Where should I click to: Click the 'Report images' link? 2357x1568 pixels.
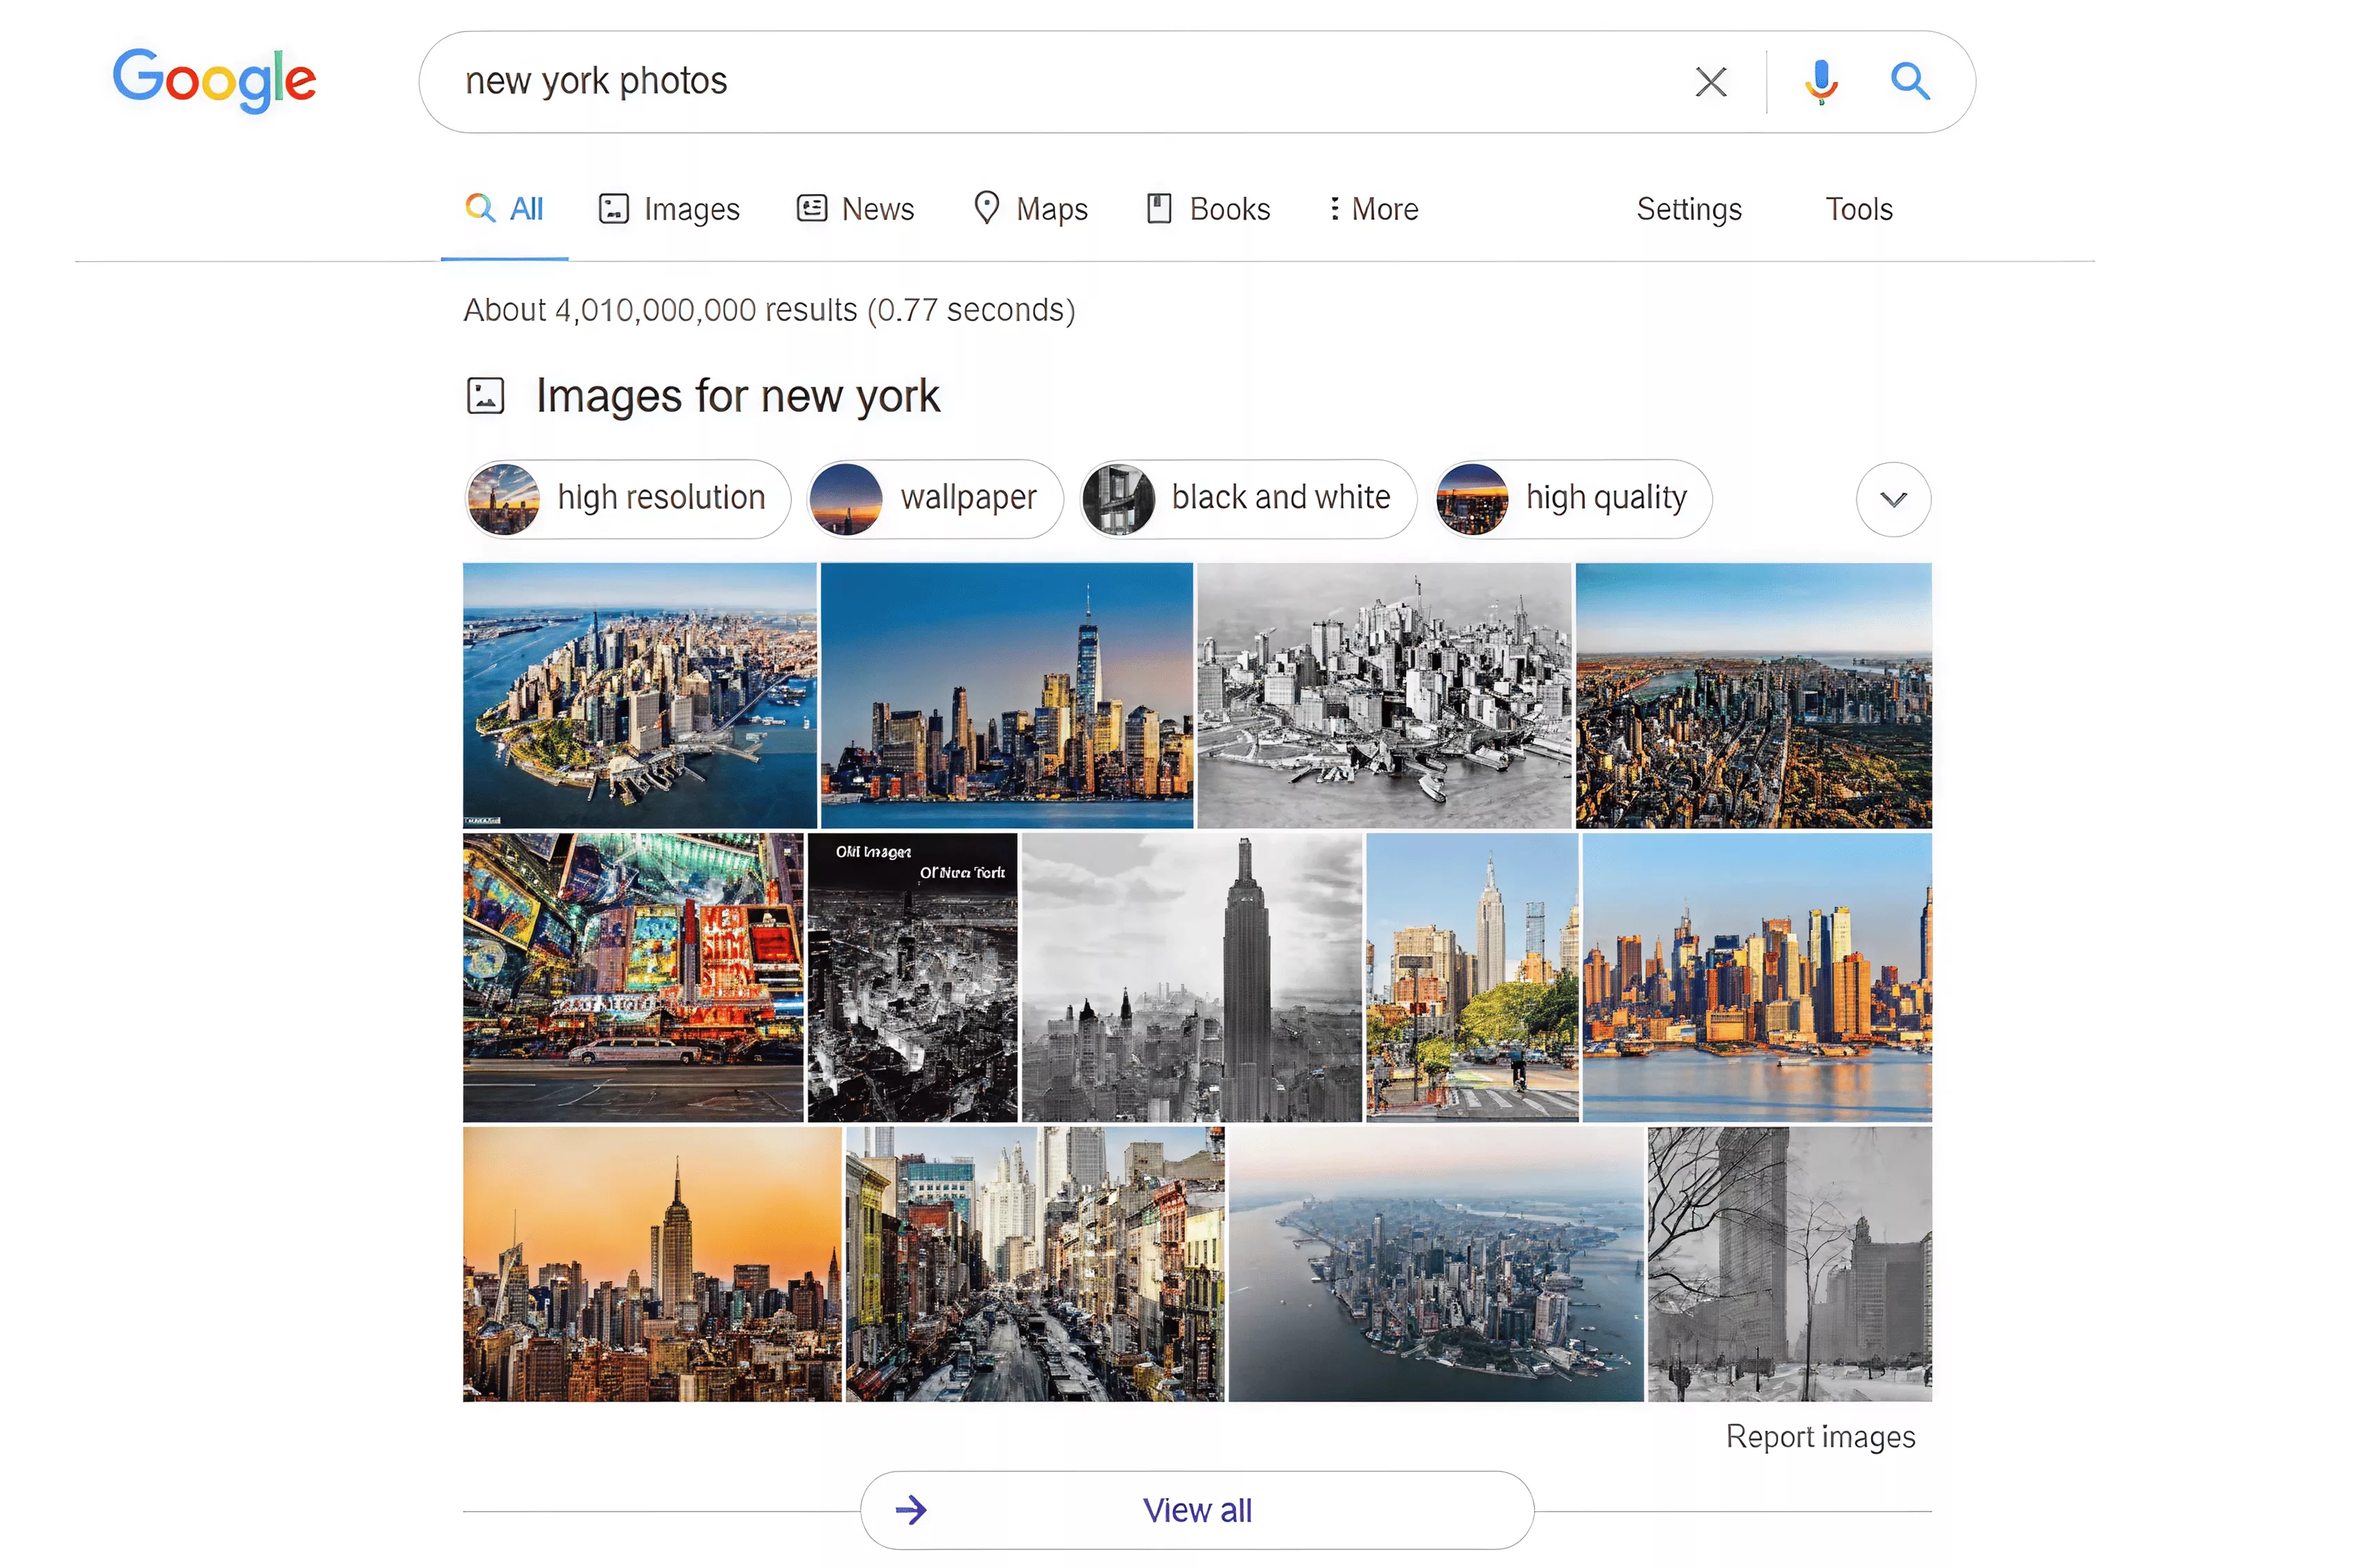click(1819, 1437)
